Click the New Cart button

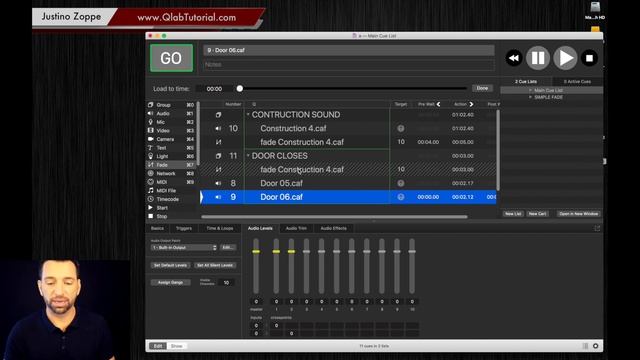537,214
